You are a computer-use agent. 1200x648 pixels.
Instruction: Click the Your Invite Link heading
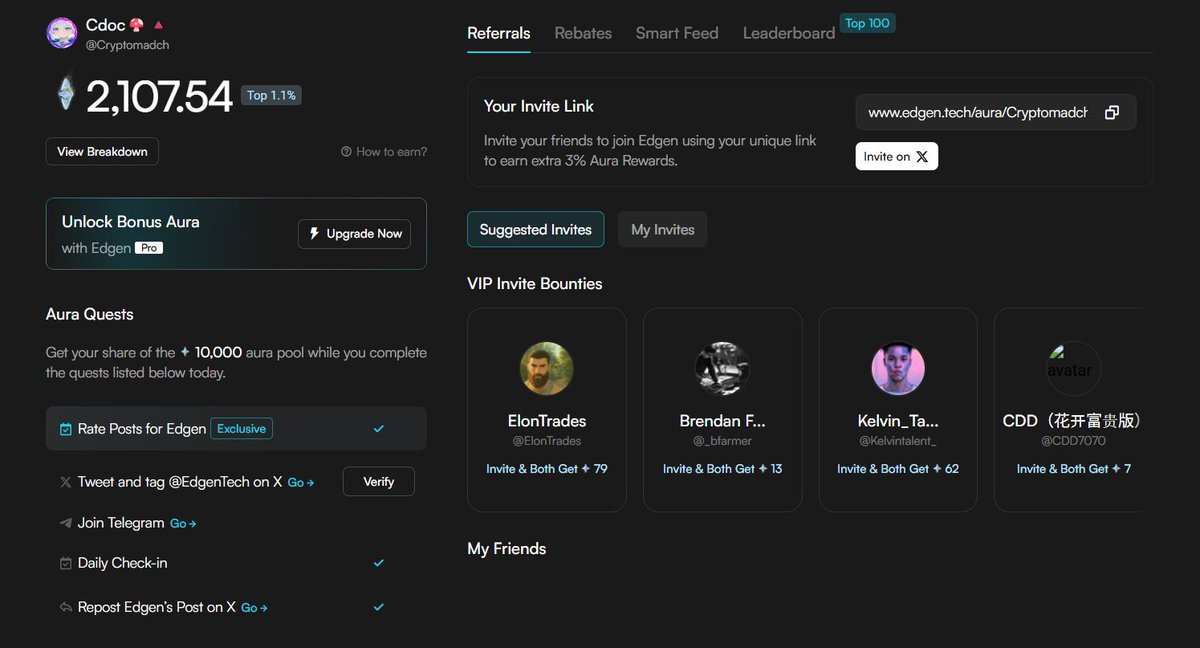point(539,106)
